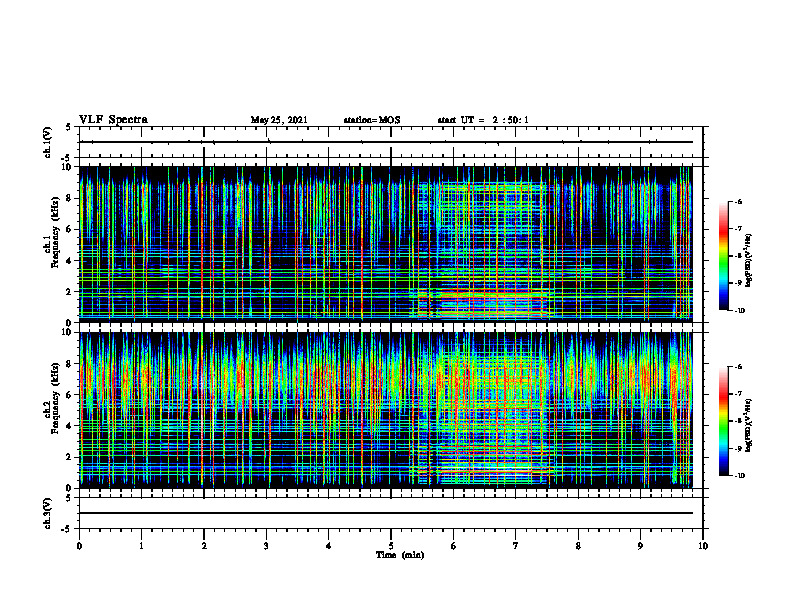This screenshot has width=792, height=612.
Task: Click the "7" minute tick on time axis
Action: 516,546
